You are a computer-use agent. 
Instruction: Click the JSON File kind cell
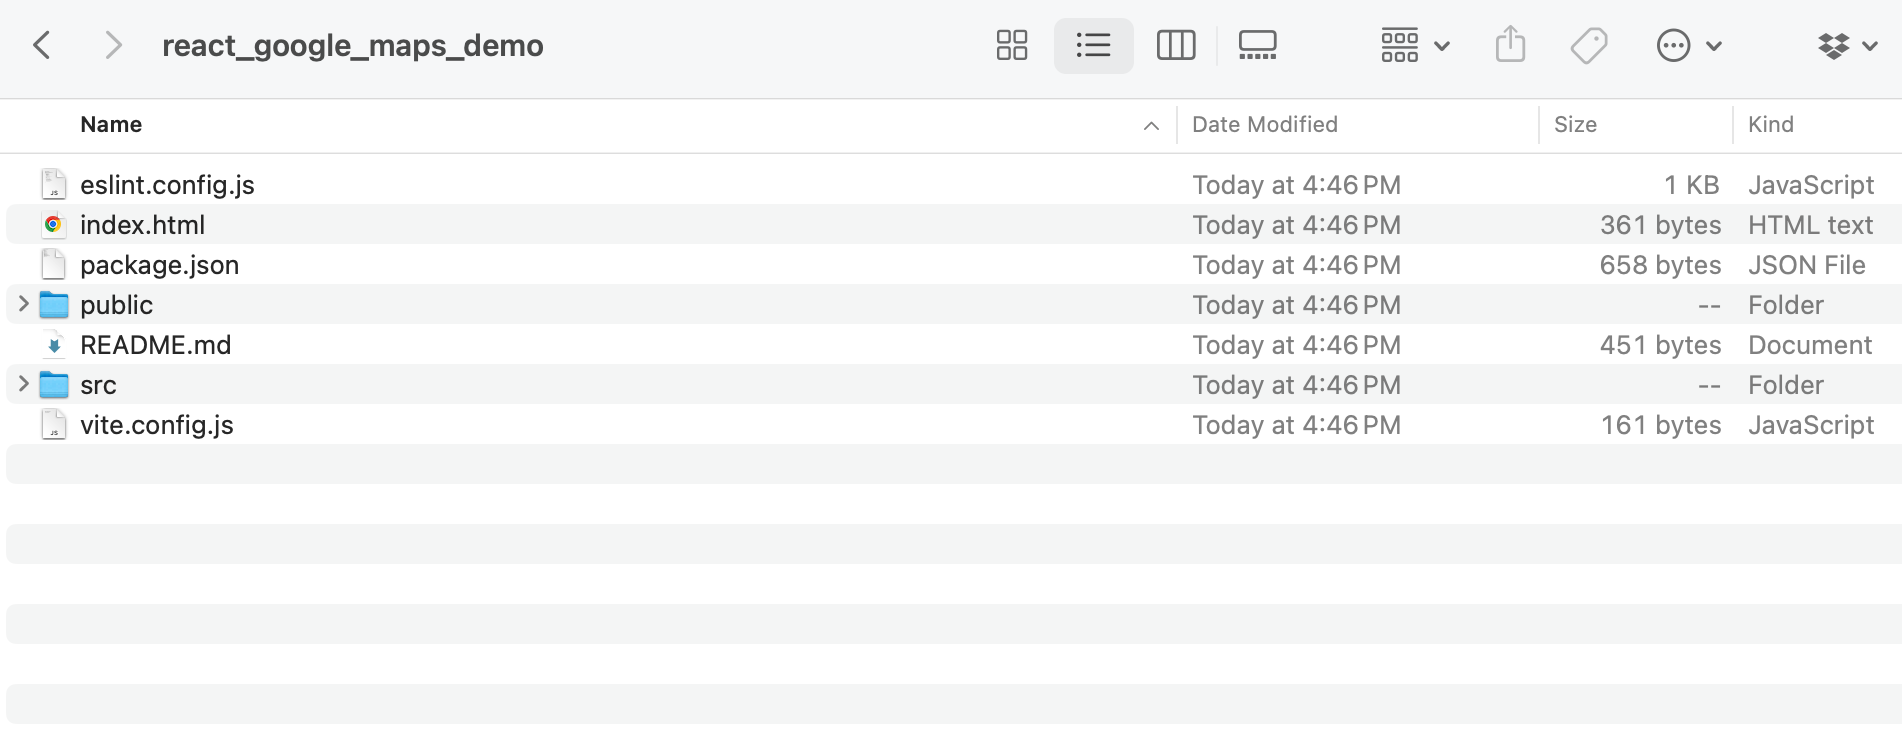1806,265
